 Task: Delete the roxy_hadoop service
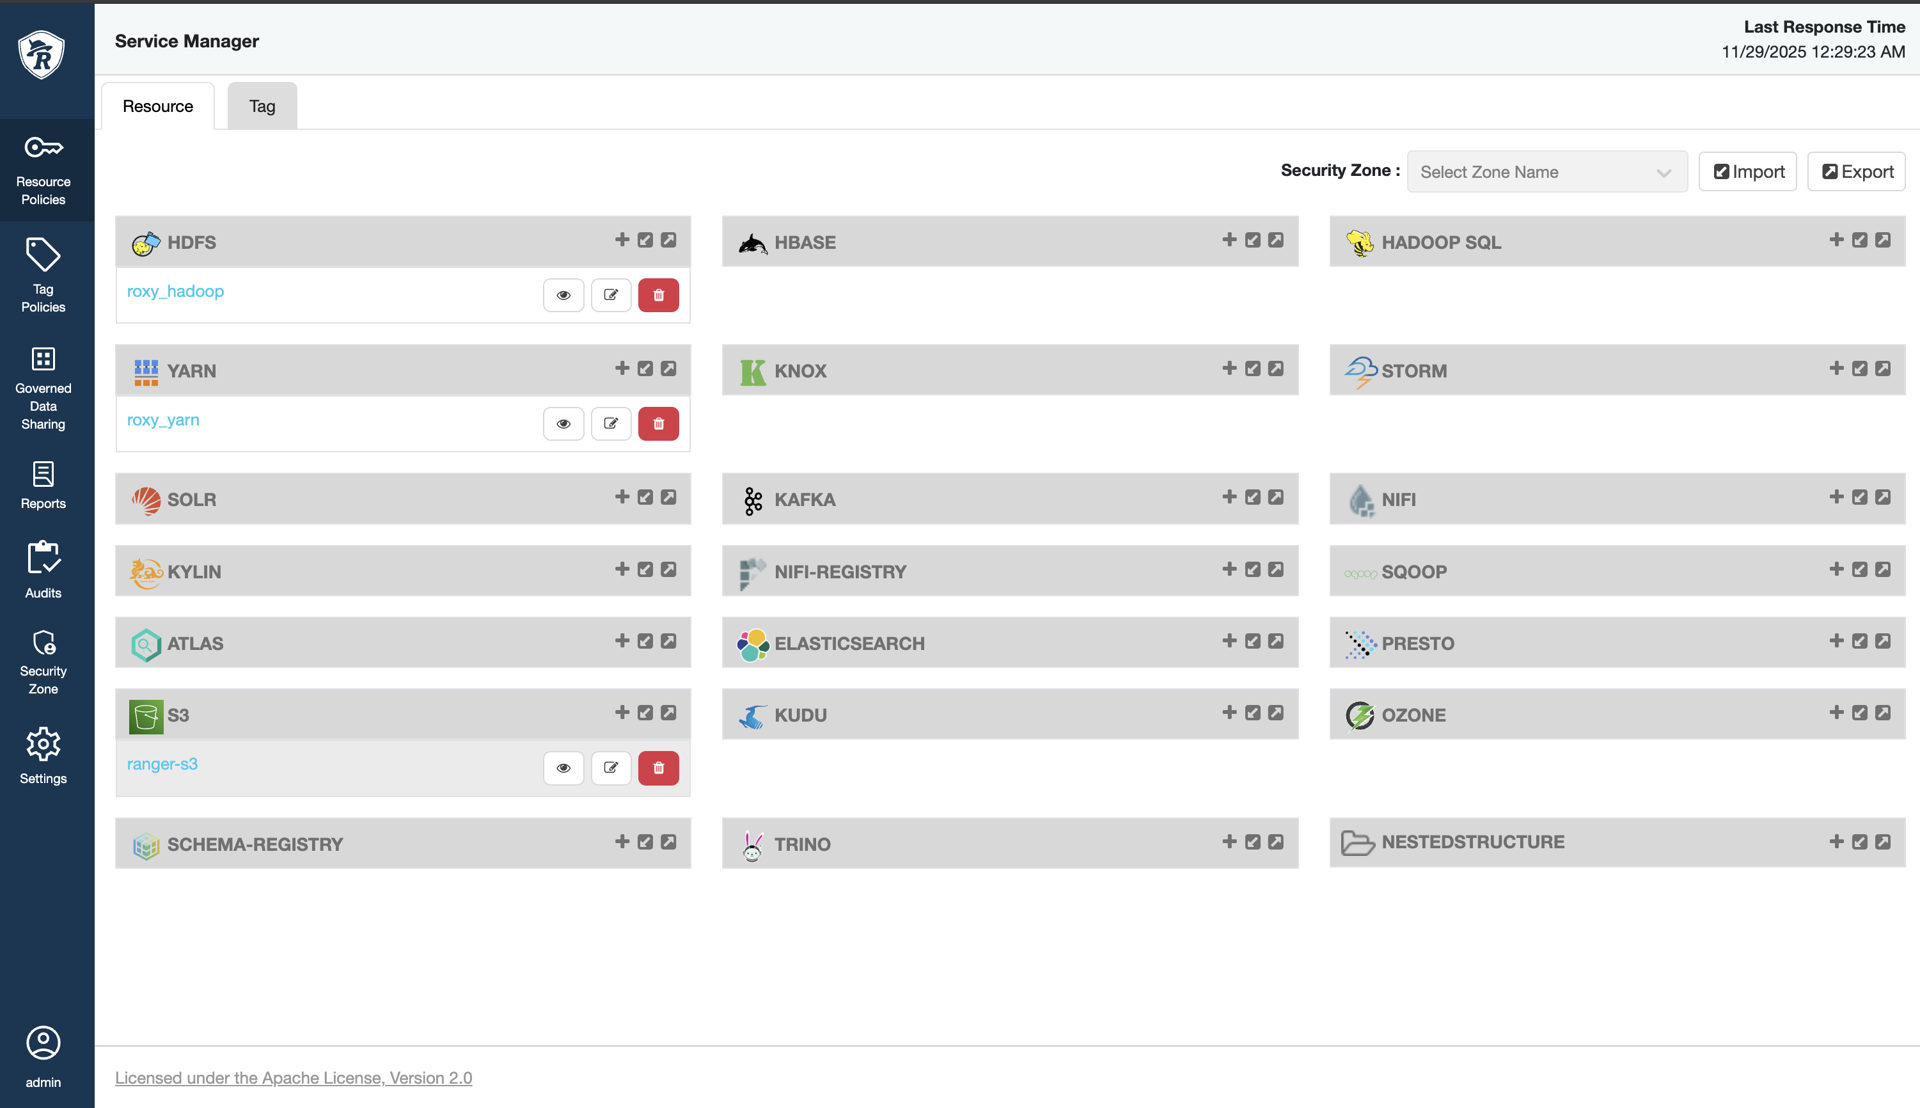[658, 295]
